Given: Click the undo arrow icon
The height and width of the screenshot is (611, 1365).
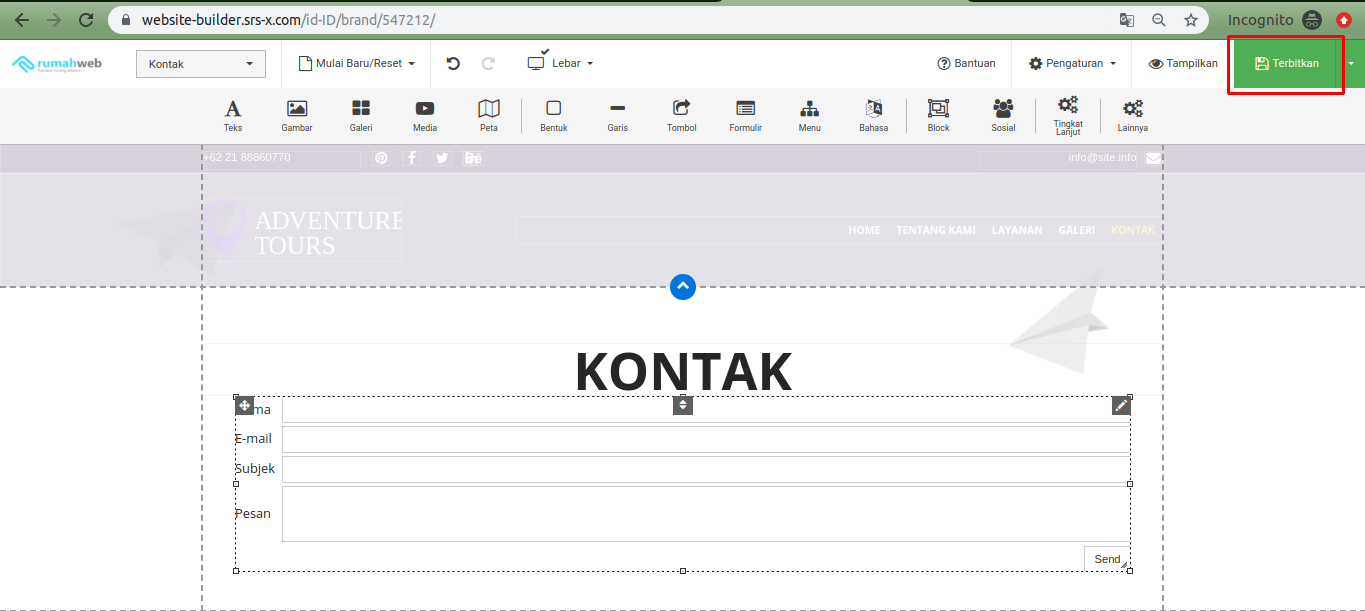Looking at the screenshot, I should pos(453,63).
